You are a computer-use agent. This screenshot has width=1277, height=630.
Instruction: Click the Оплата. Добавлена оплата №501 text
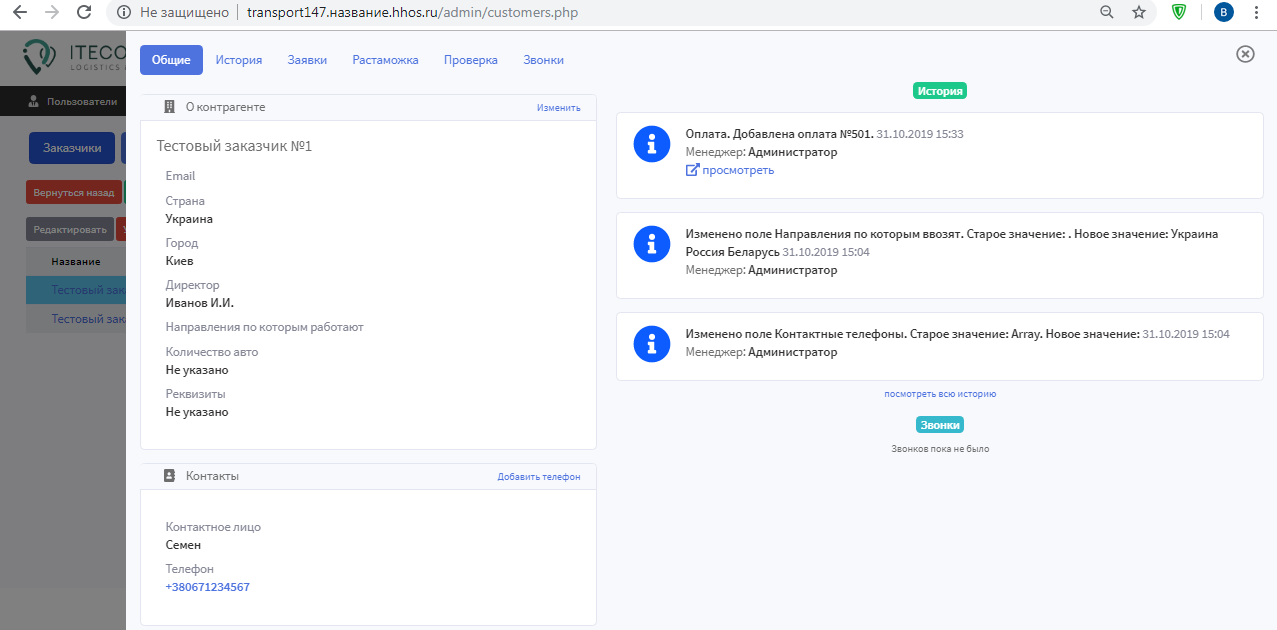(x=780, y=134)
